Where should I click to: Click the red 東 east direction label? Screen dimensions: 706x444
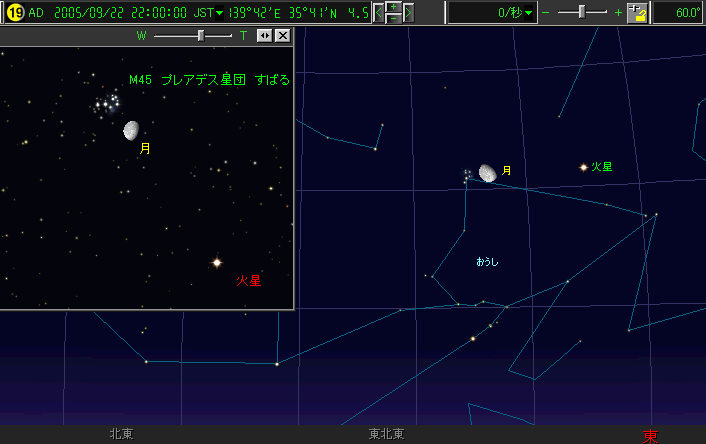tap(651, 436)
